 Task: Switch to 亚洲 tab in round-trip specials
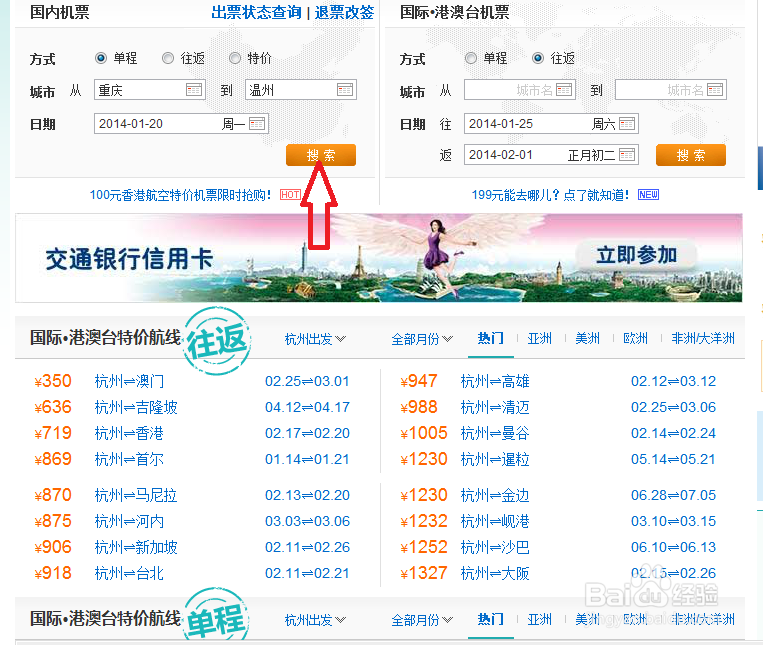tap(540, 338)
